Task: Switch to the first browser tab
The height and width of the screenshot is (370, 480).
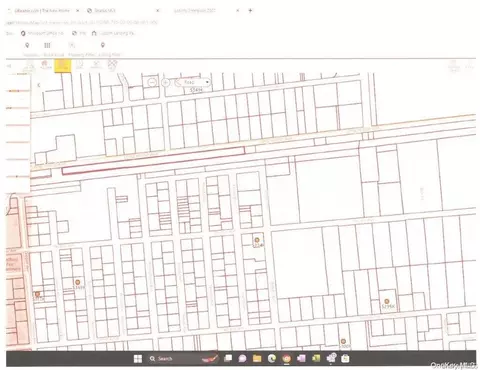Action: [x=43, y=11]
